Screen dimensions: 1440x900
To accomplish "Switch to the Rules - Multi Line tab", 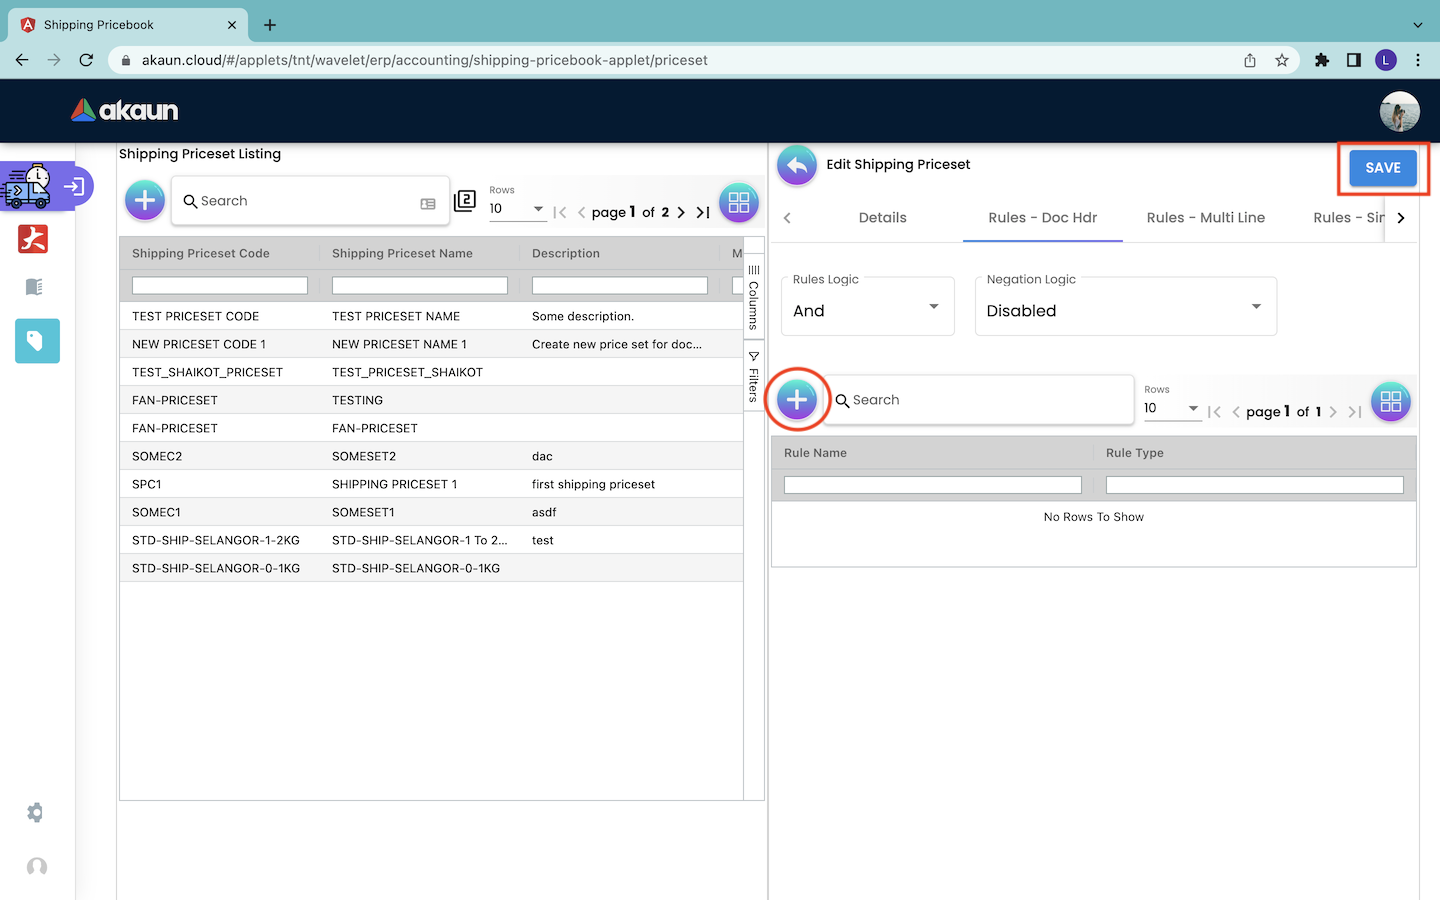I will (1205, 218).
